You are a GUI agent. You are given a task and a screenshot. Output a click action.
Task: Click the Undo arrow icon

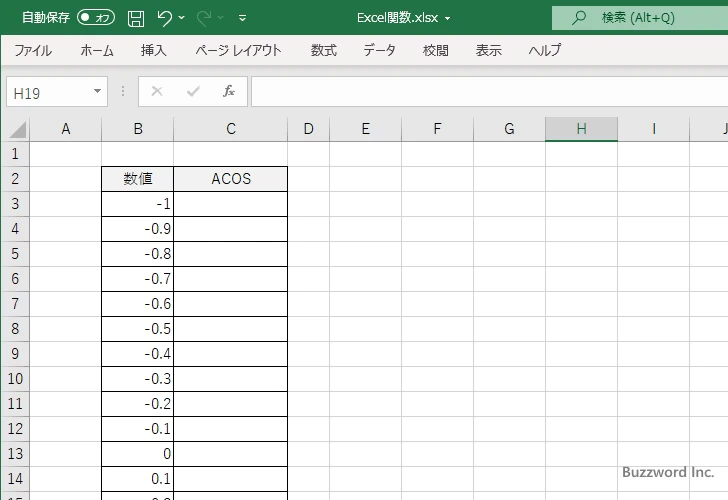[165, 18]
